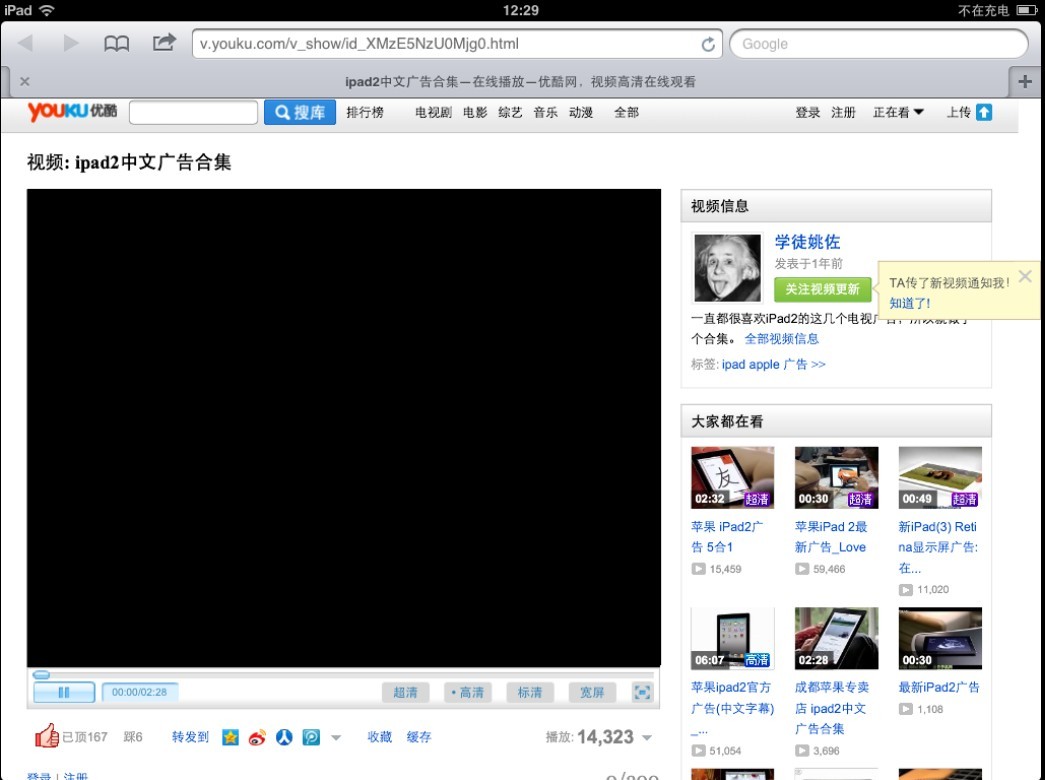Screen dimensions: 1045x780
Task: Tap the Safari share icon
Action: 164,43
